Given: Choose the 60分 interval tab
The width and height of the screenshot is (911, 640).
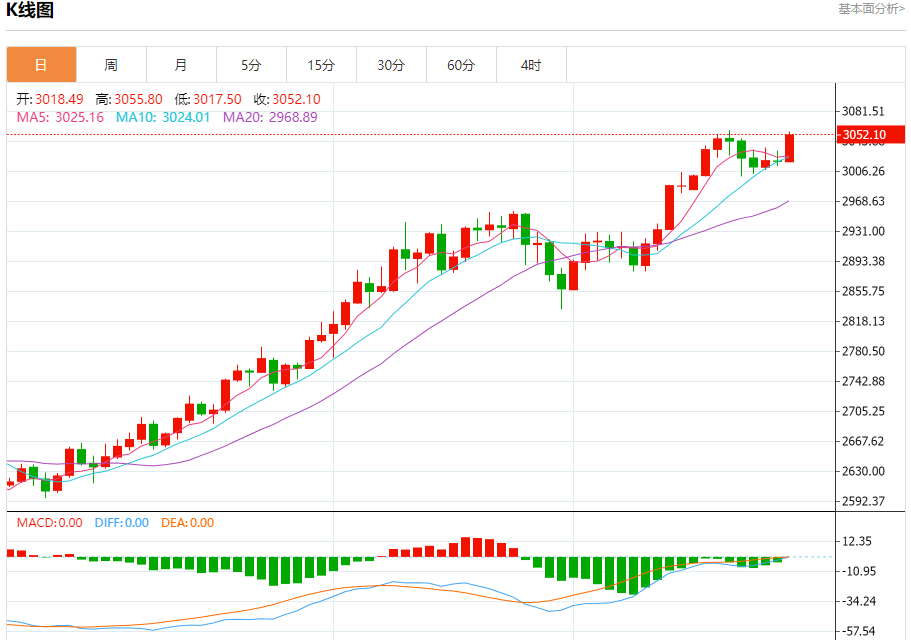Looking at the screenshot, I should [461, 65].
